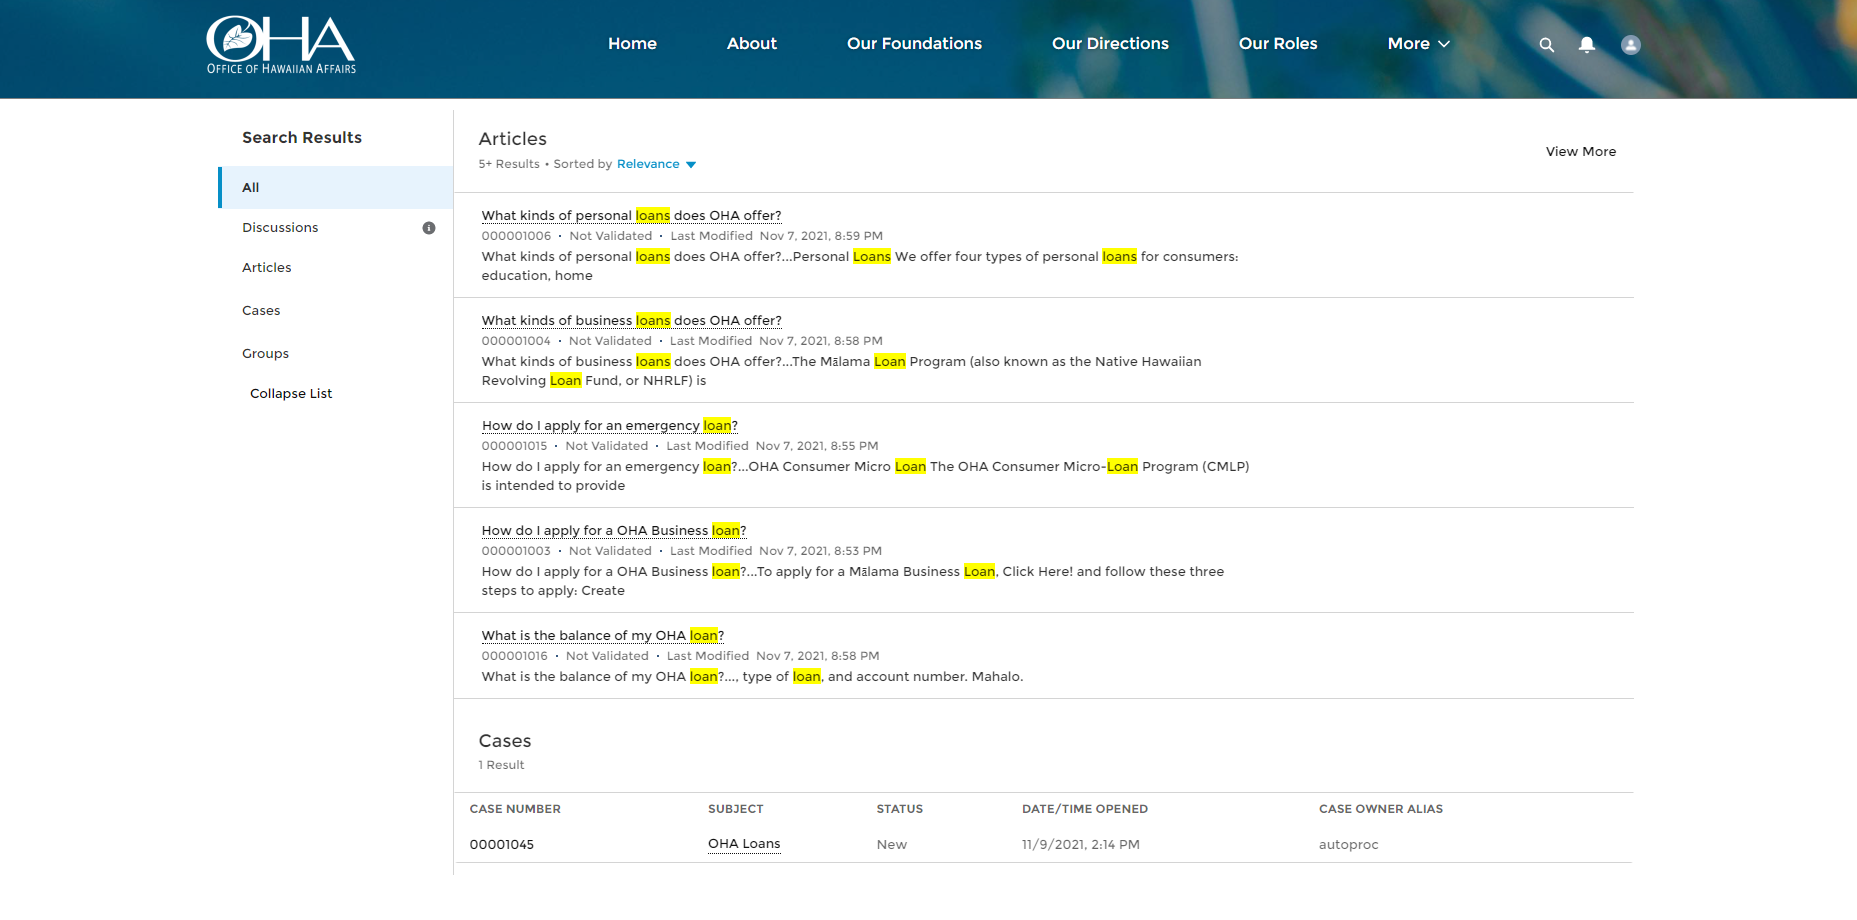Filter results by Discussions
The width and height of the screenshot is (1857, 920).
pos(280,228)
